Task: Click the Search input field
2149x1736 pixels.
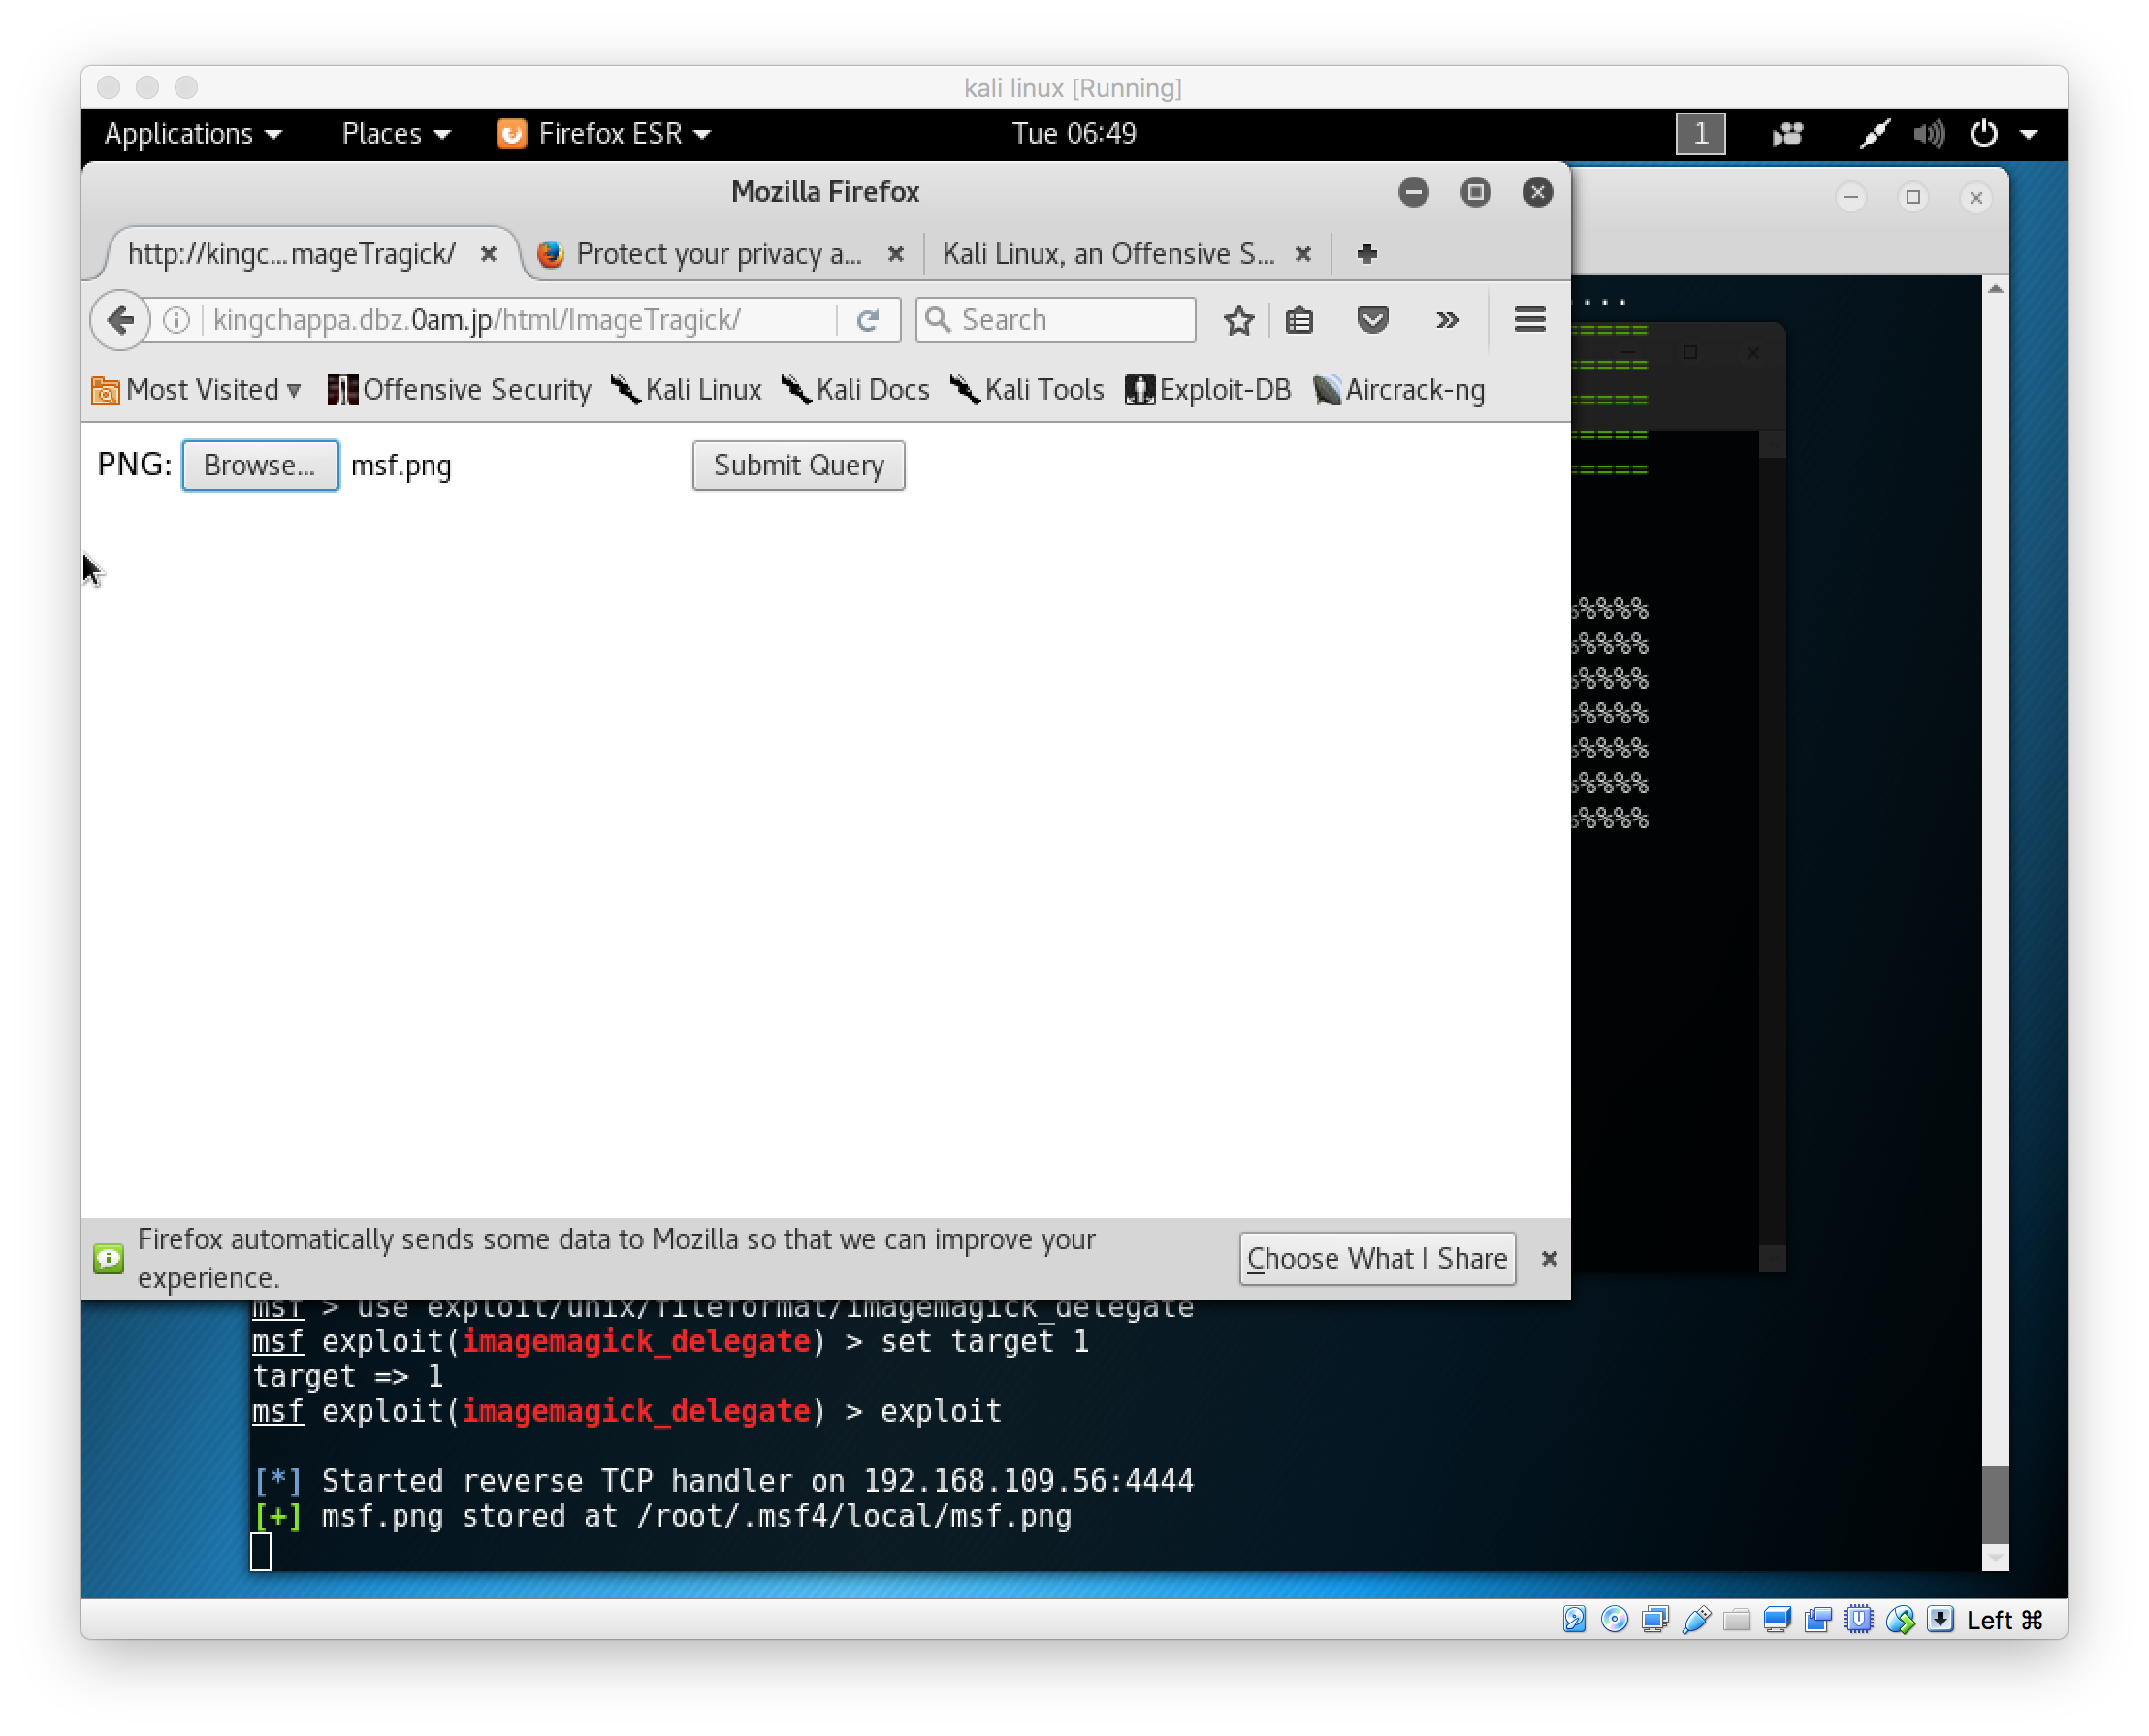Action: pyautogui.click(x=1070, y=320)
